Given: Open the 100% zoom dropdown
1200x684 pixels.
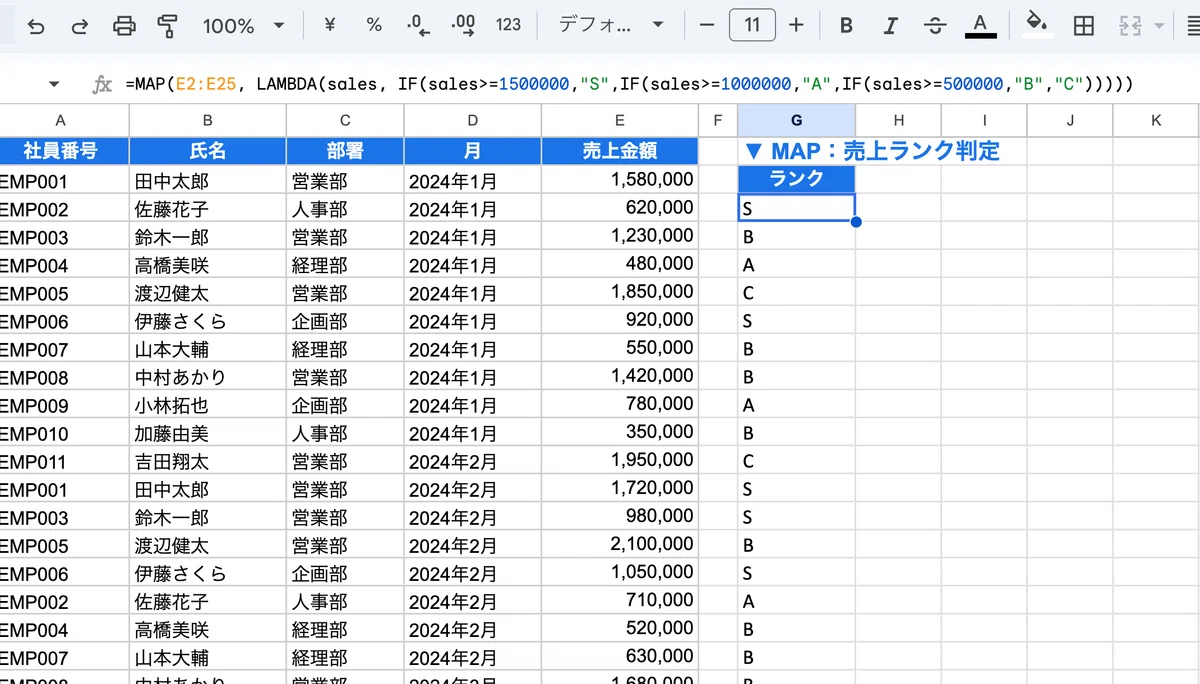Looking at the screenshot, I should tap(243, 26).
